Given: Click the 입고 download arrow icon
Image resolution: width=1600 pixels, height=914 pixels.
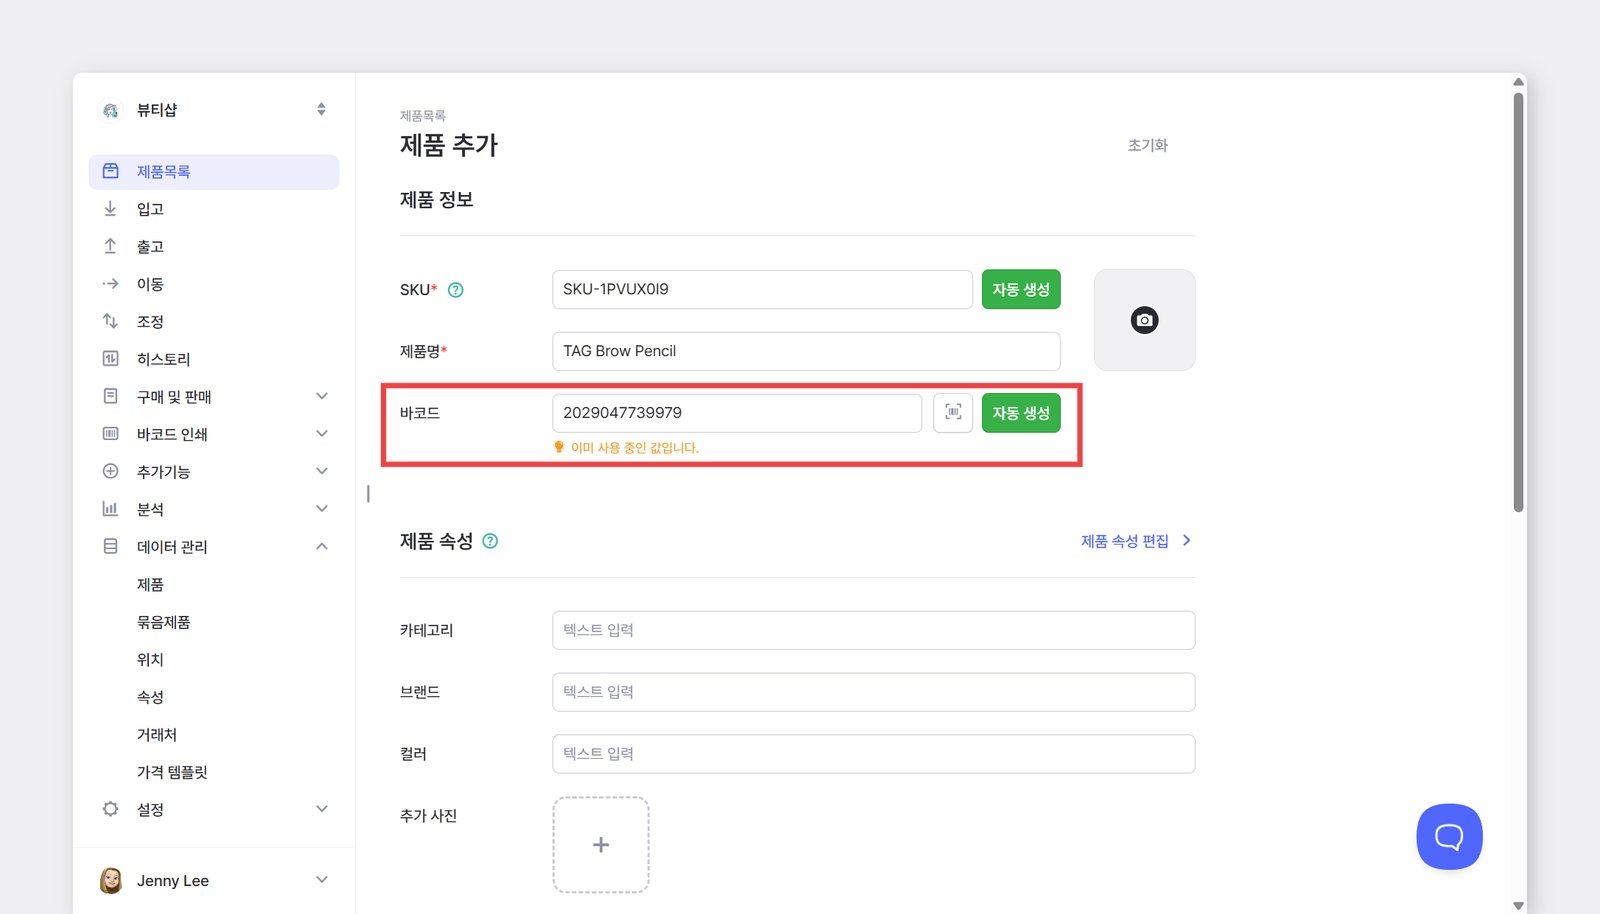Looking at the screenshot, I should (x=111, y=209).
